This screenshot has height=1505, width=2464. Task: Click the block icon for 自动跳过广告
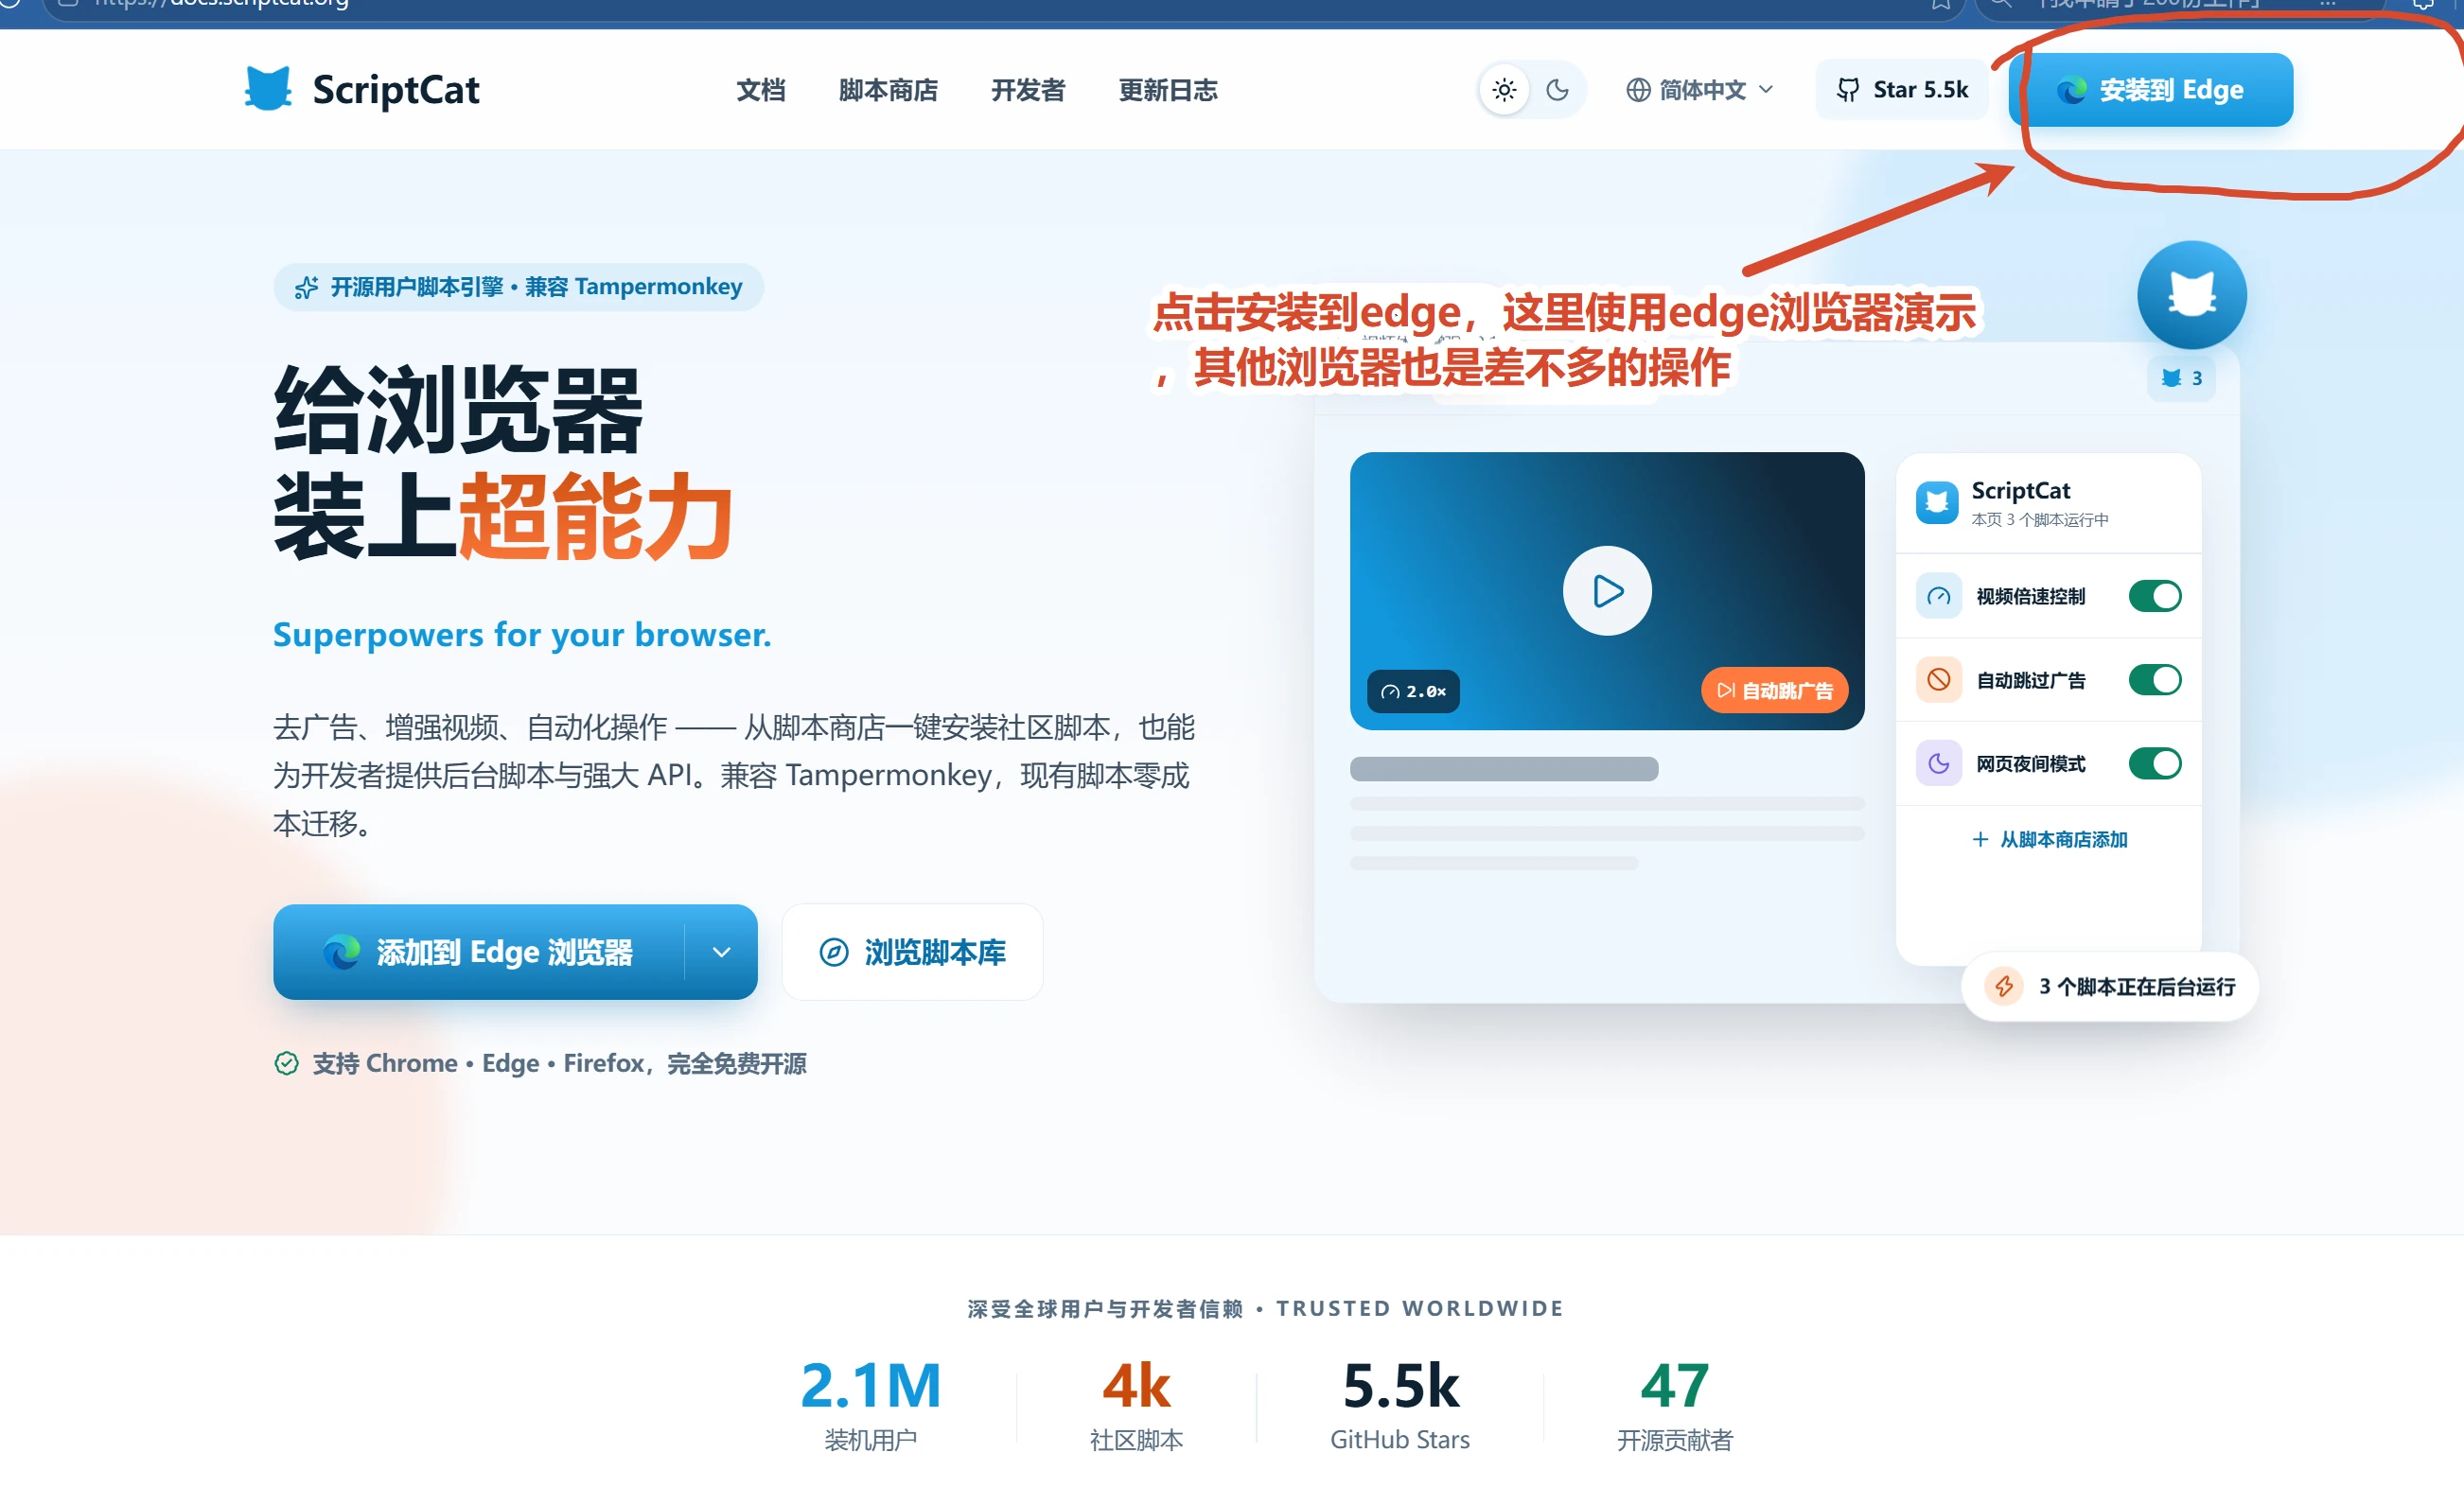1938,680
